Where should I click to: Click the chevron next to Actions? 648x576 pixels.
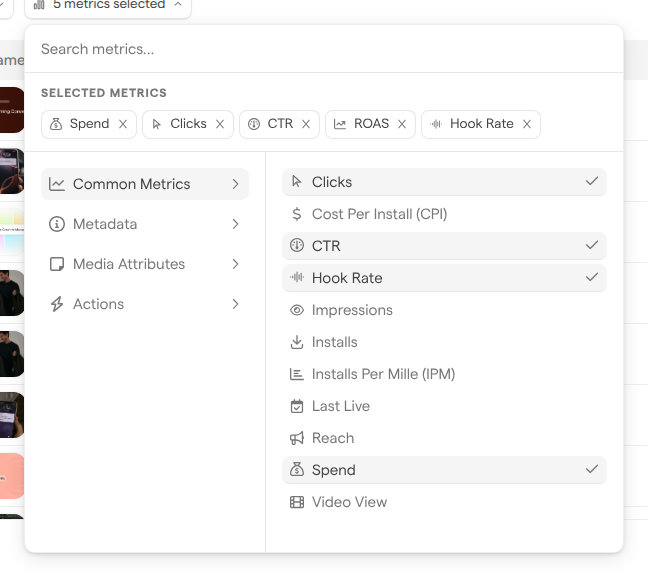[235, 304]
